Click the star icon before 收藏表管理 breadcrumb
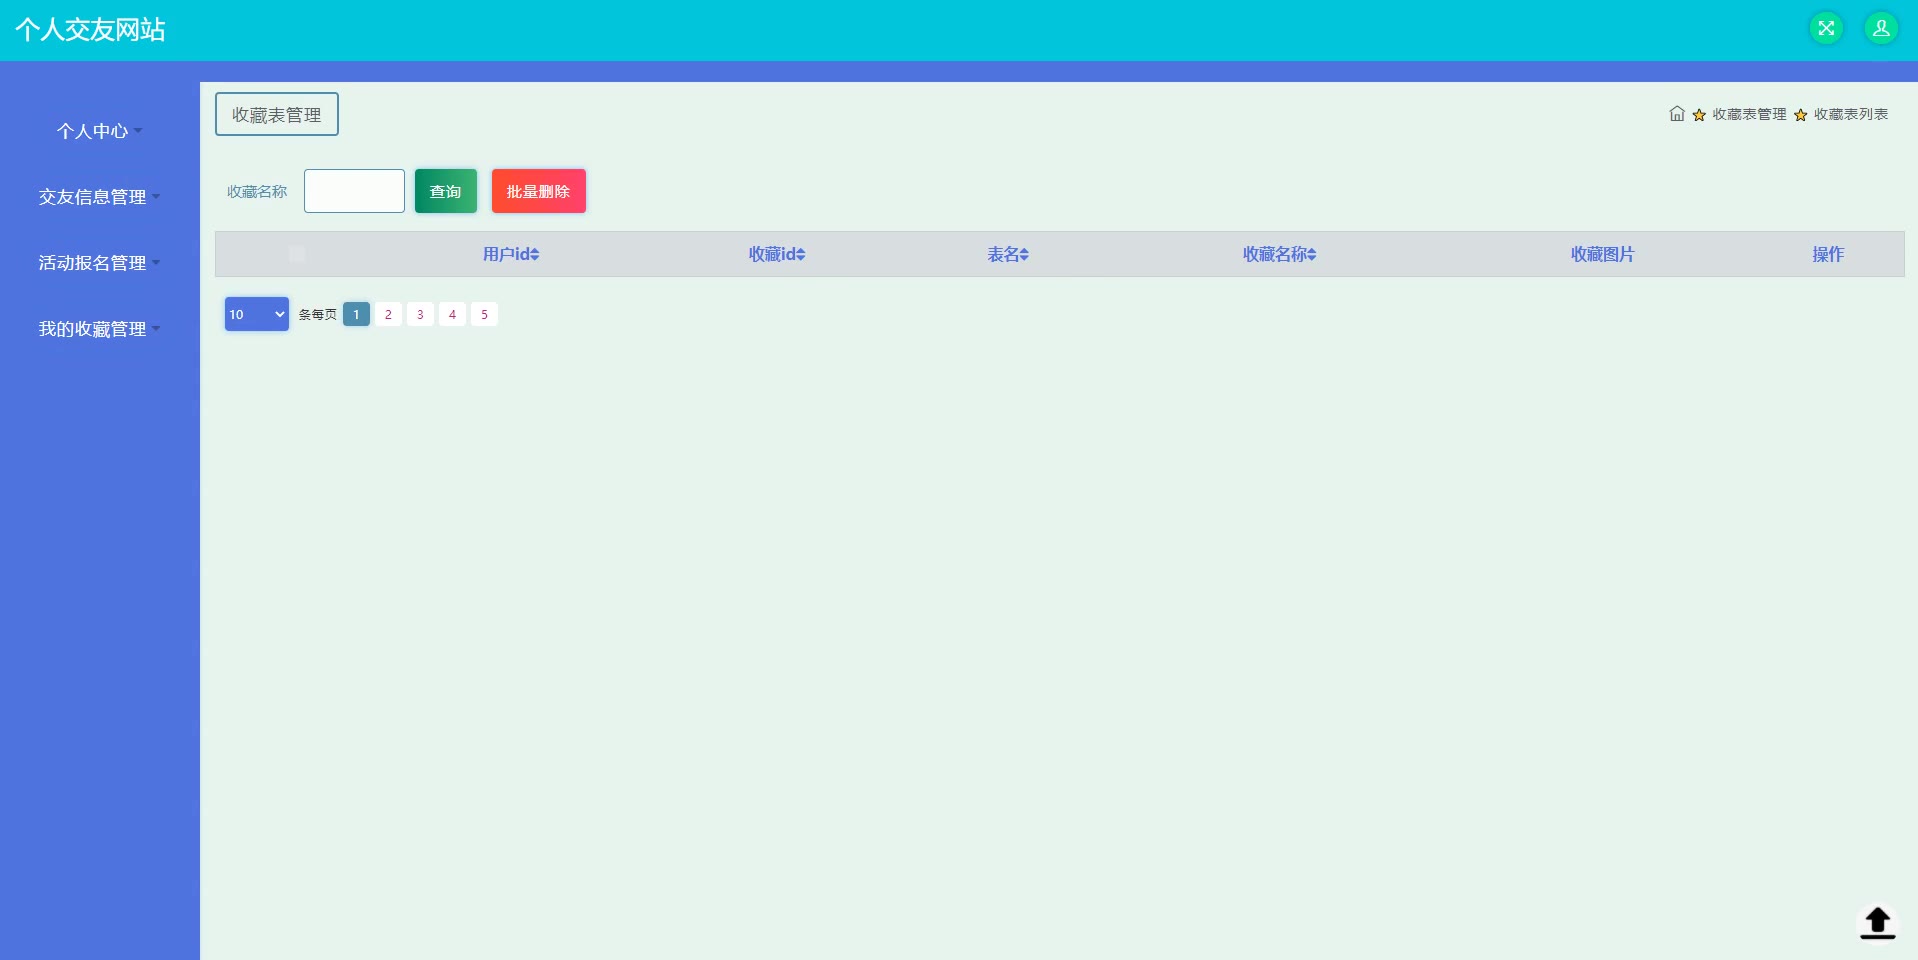 (1699, 115)
